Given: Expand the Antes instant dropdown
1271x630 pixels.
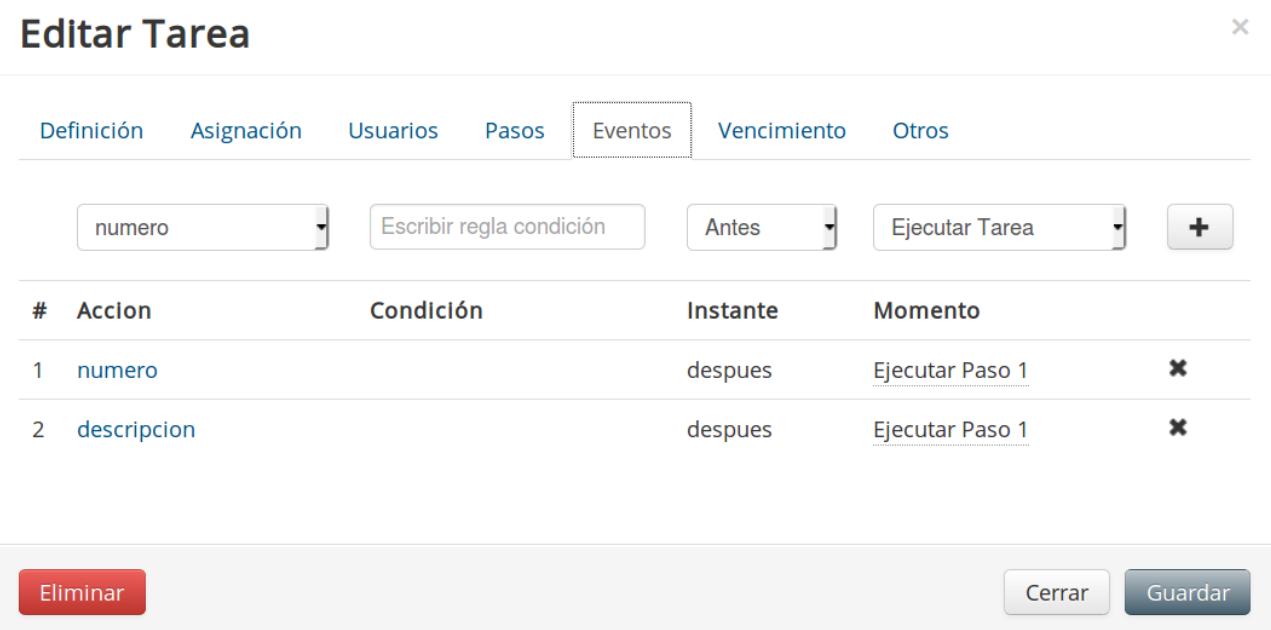Looking at the screenshot, I should point(762,227).
